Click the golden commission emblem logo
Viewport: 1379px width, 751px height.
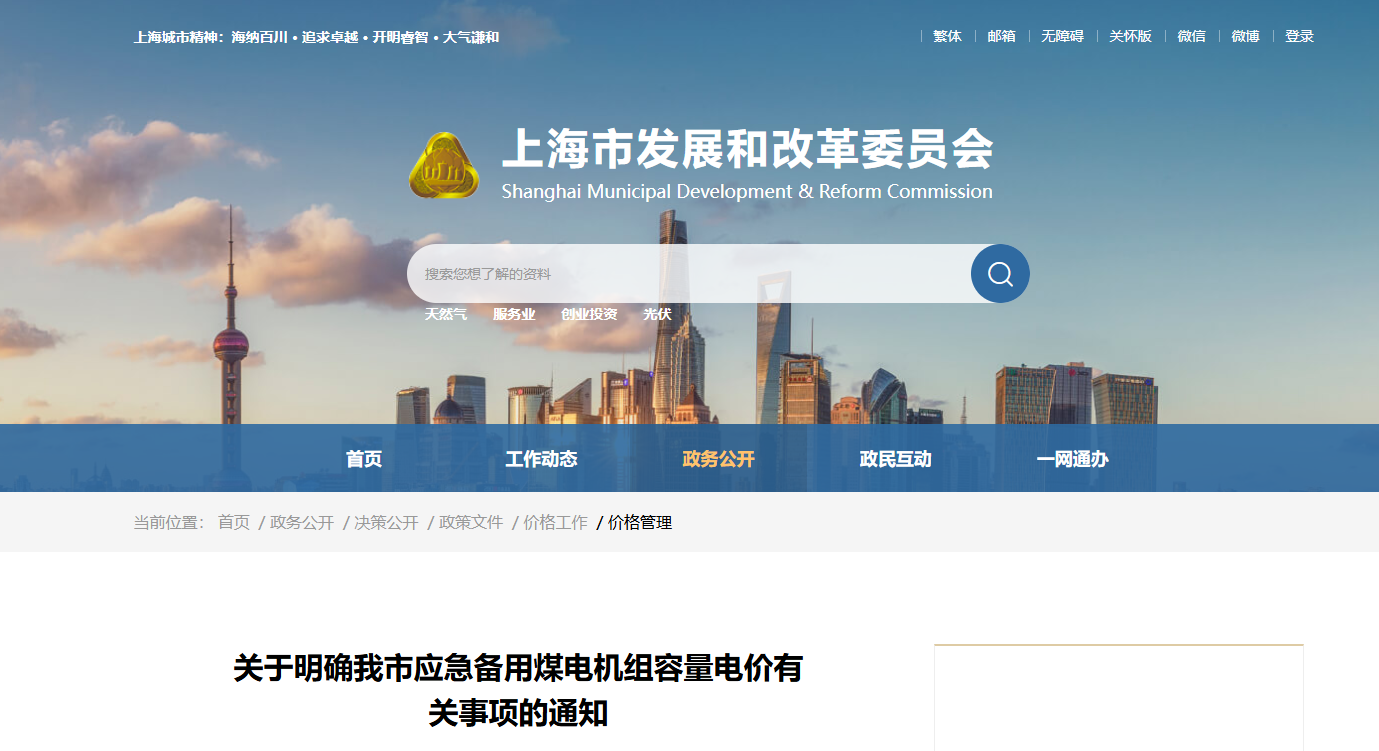click(x=443, y=166)
